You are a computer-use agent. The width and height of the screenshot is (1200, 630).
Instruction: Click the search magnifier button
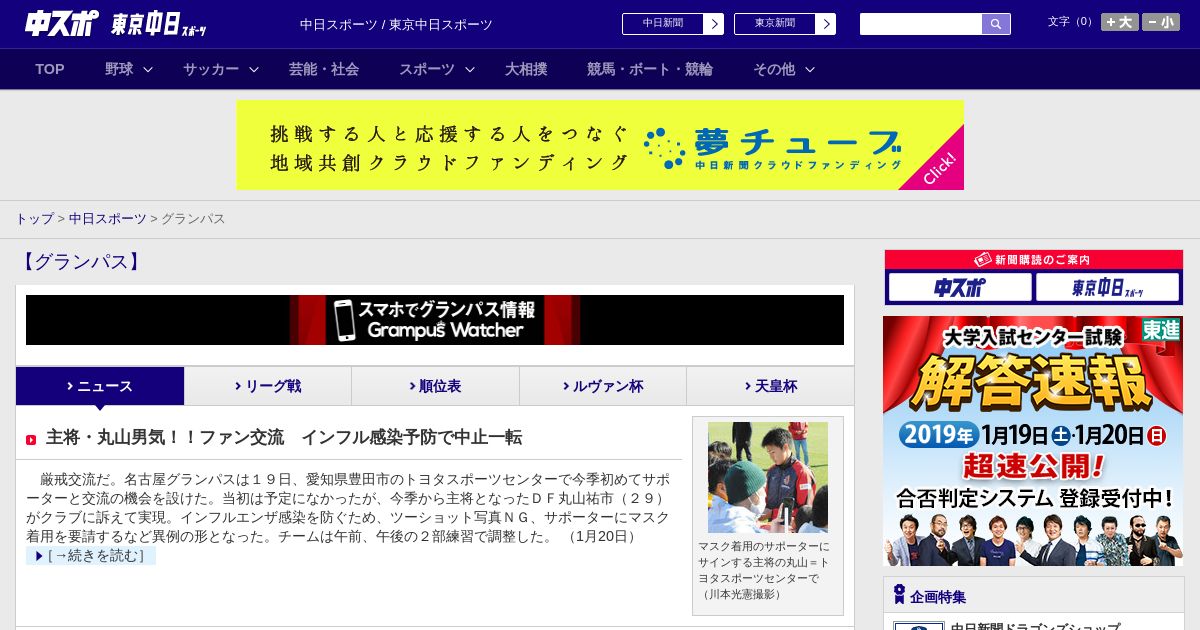(x=996, y=24)
